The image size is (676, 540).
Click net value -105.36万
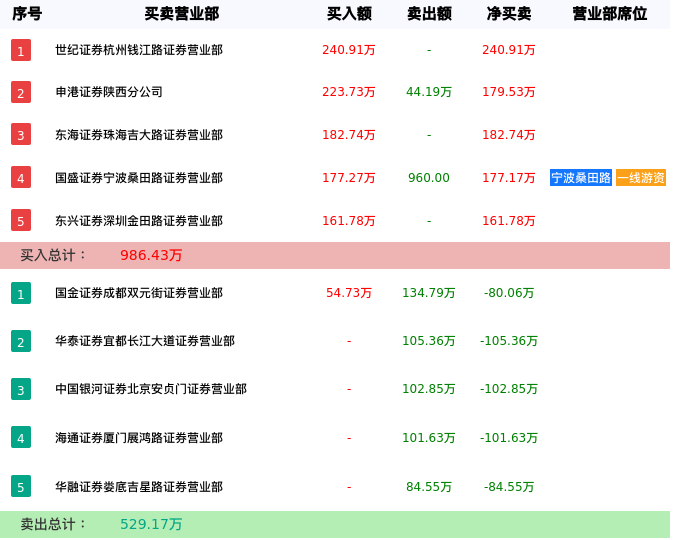[509, 341]
